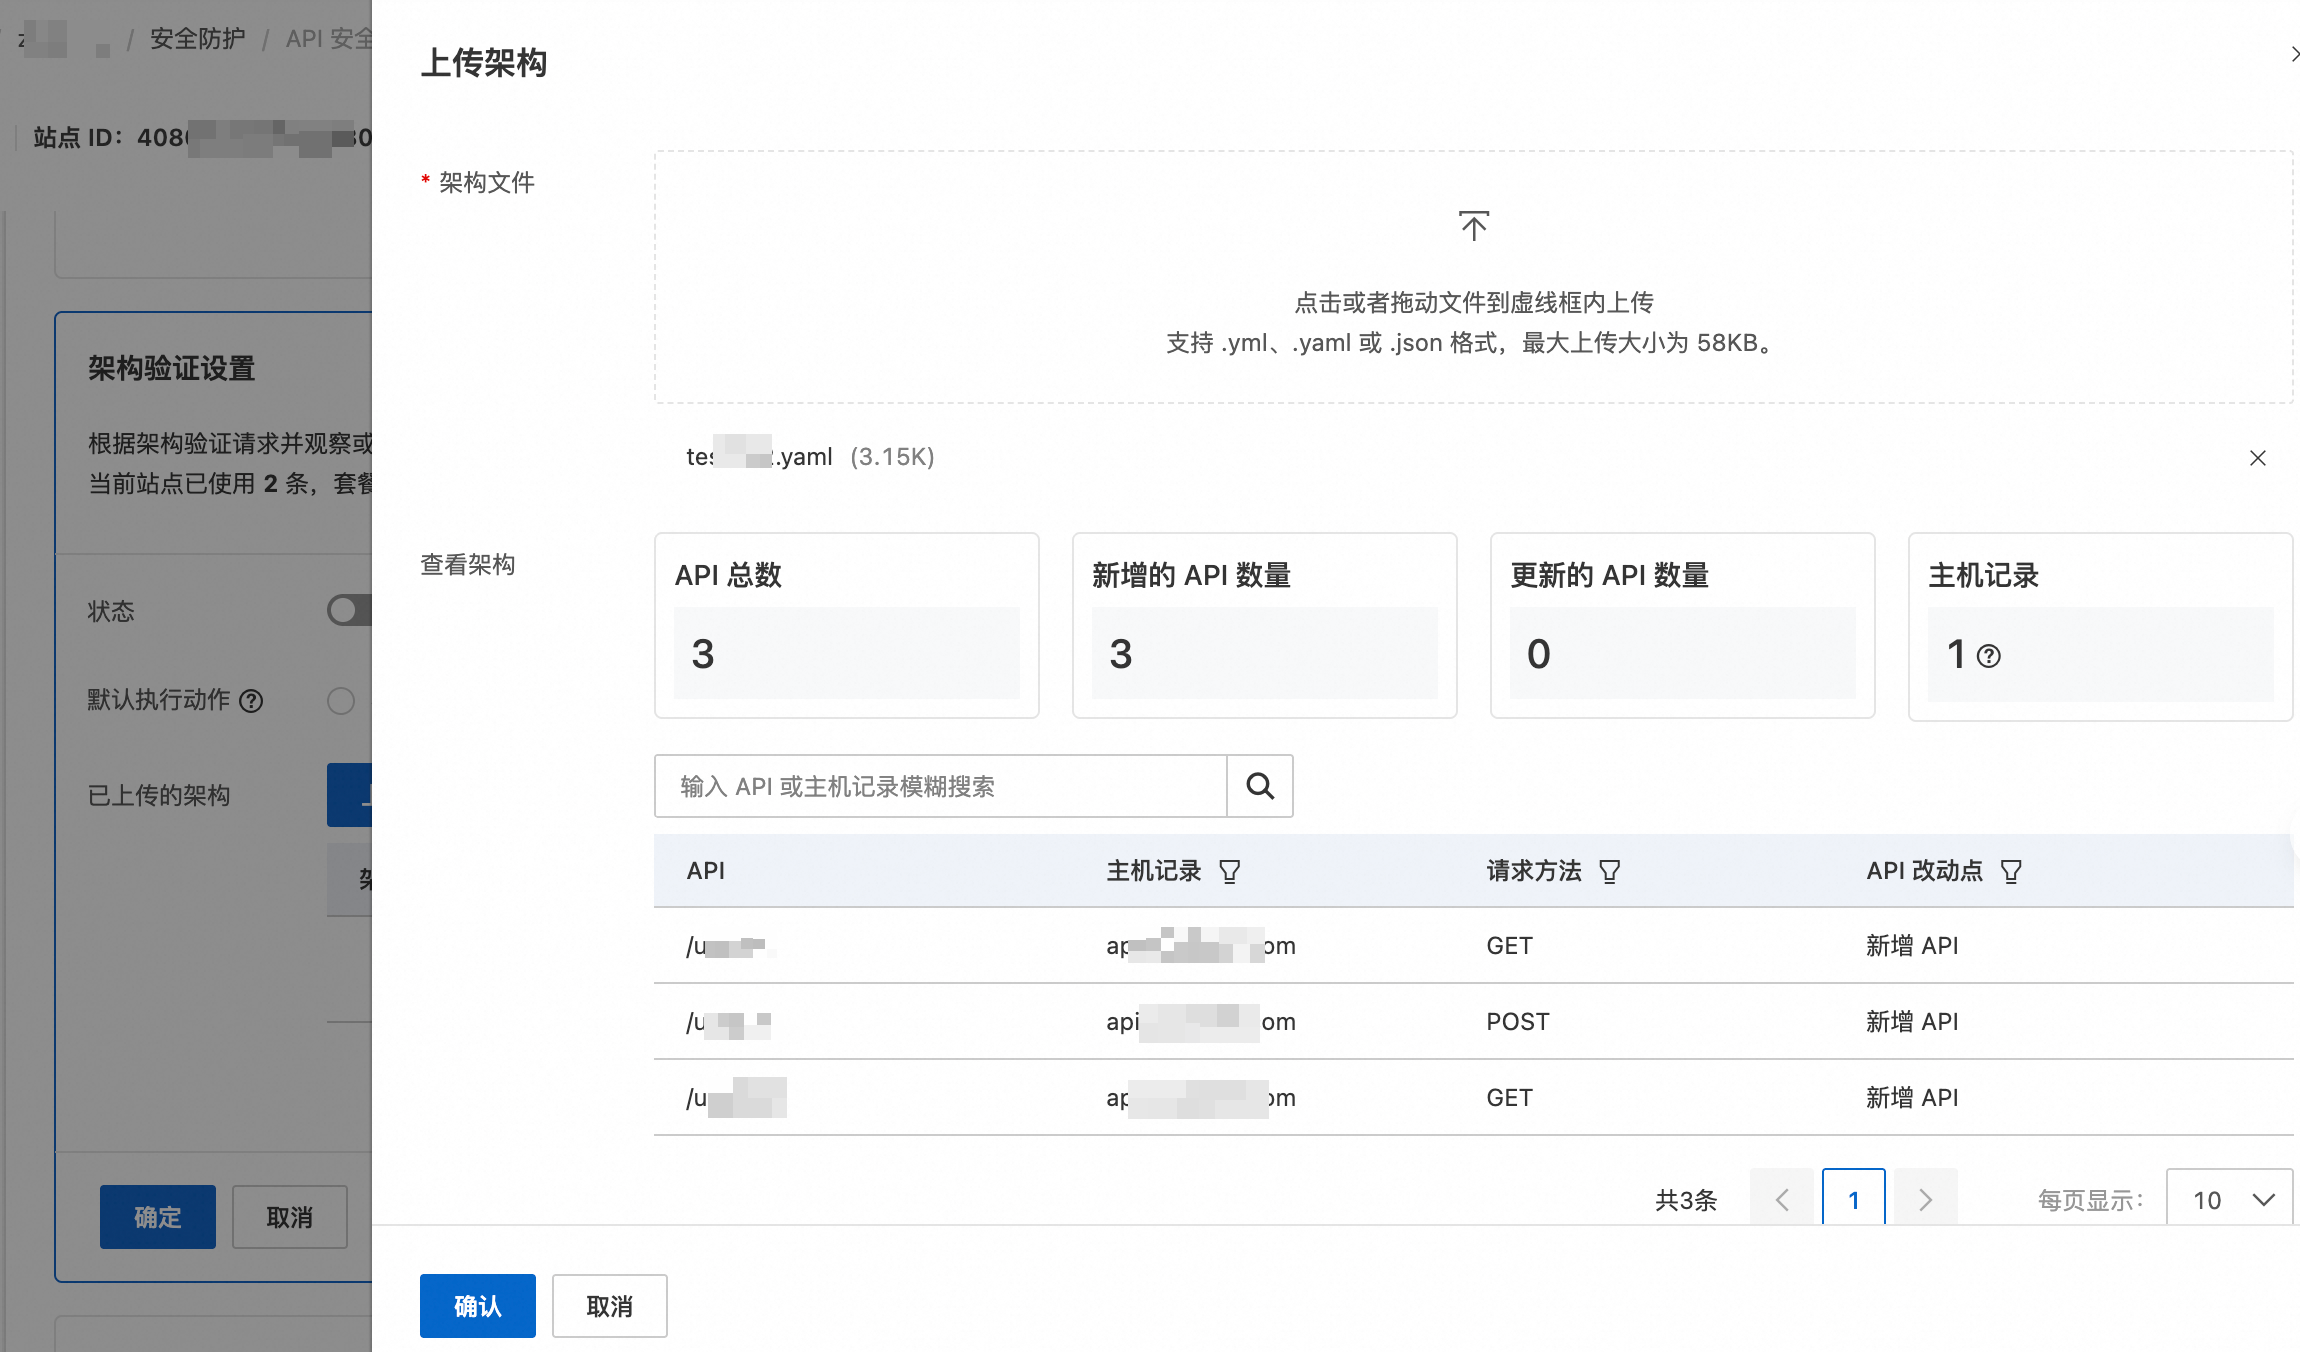
Task: Go to the previous page with the left chevron
Action: 1781,1199
